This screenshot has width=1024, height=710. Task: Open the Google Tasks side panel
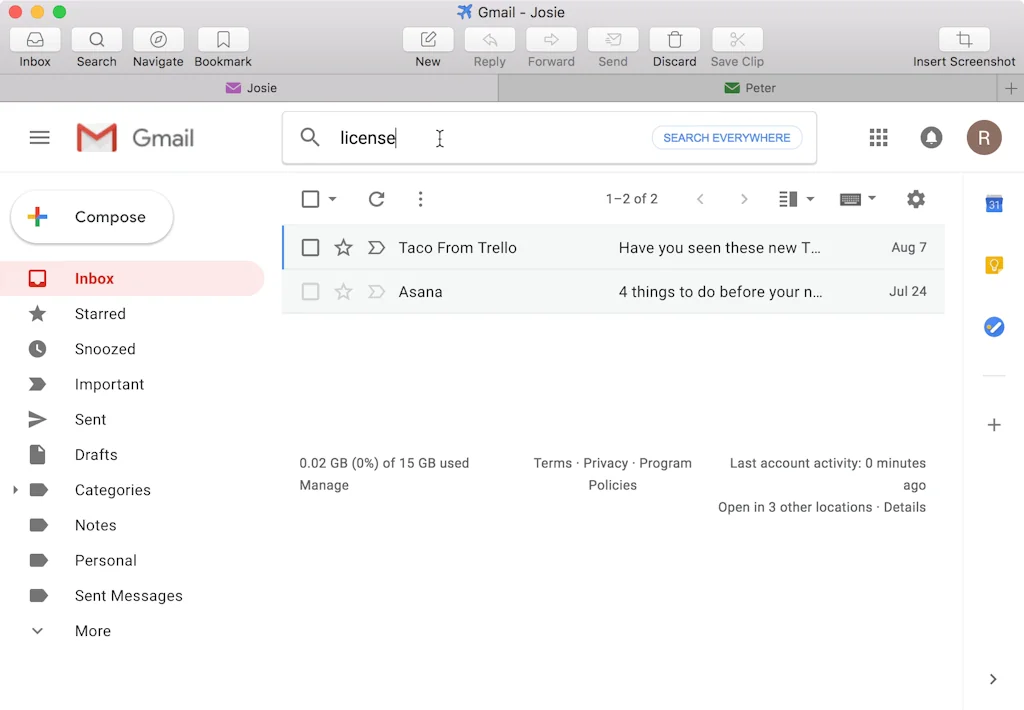994,326
